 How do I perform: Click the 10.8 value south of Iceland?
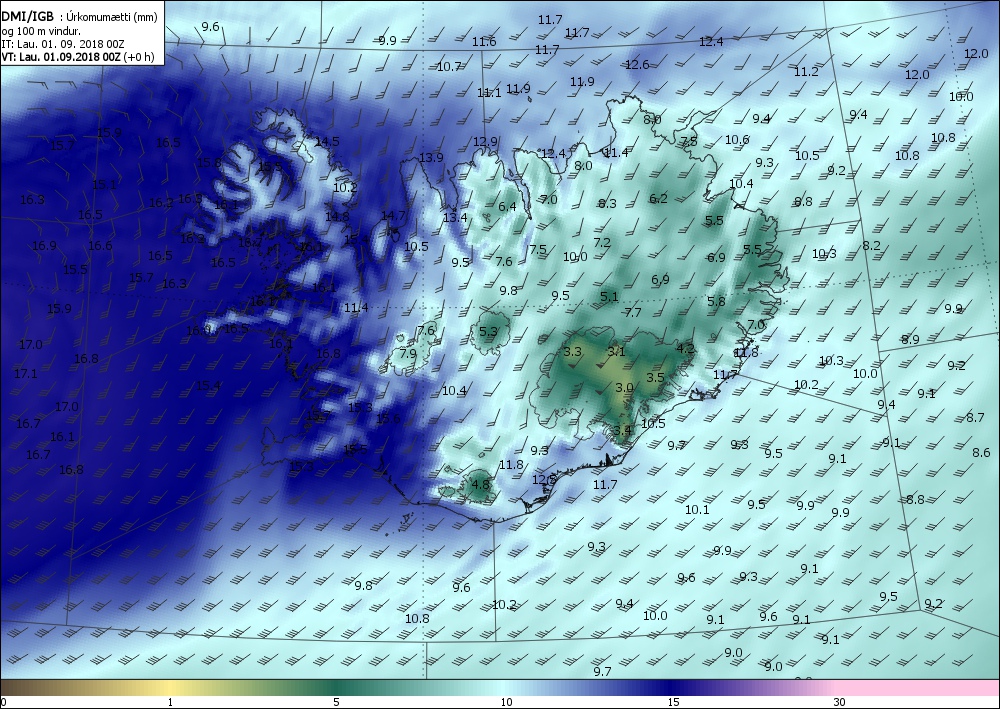(x=417, y=618)
